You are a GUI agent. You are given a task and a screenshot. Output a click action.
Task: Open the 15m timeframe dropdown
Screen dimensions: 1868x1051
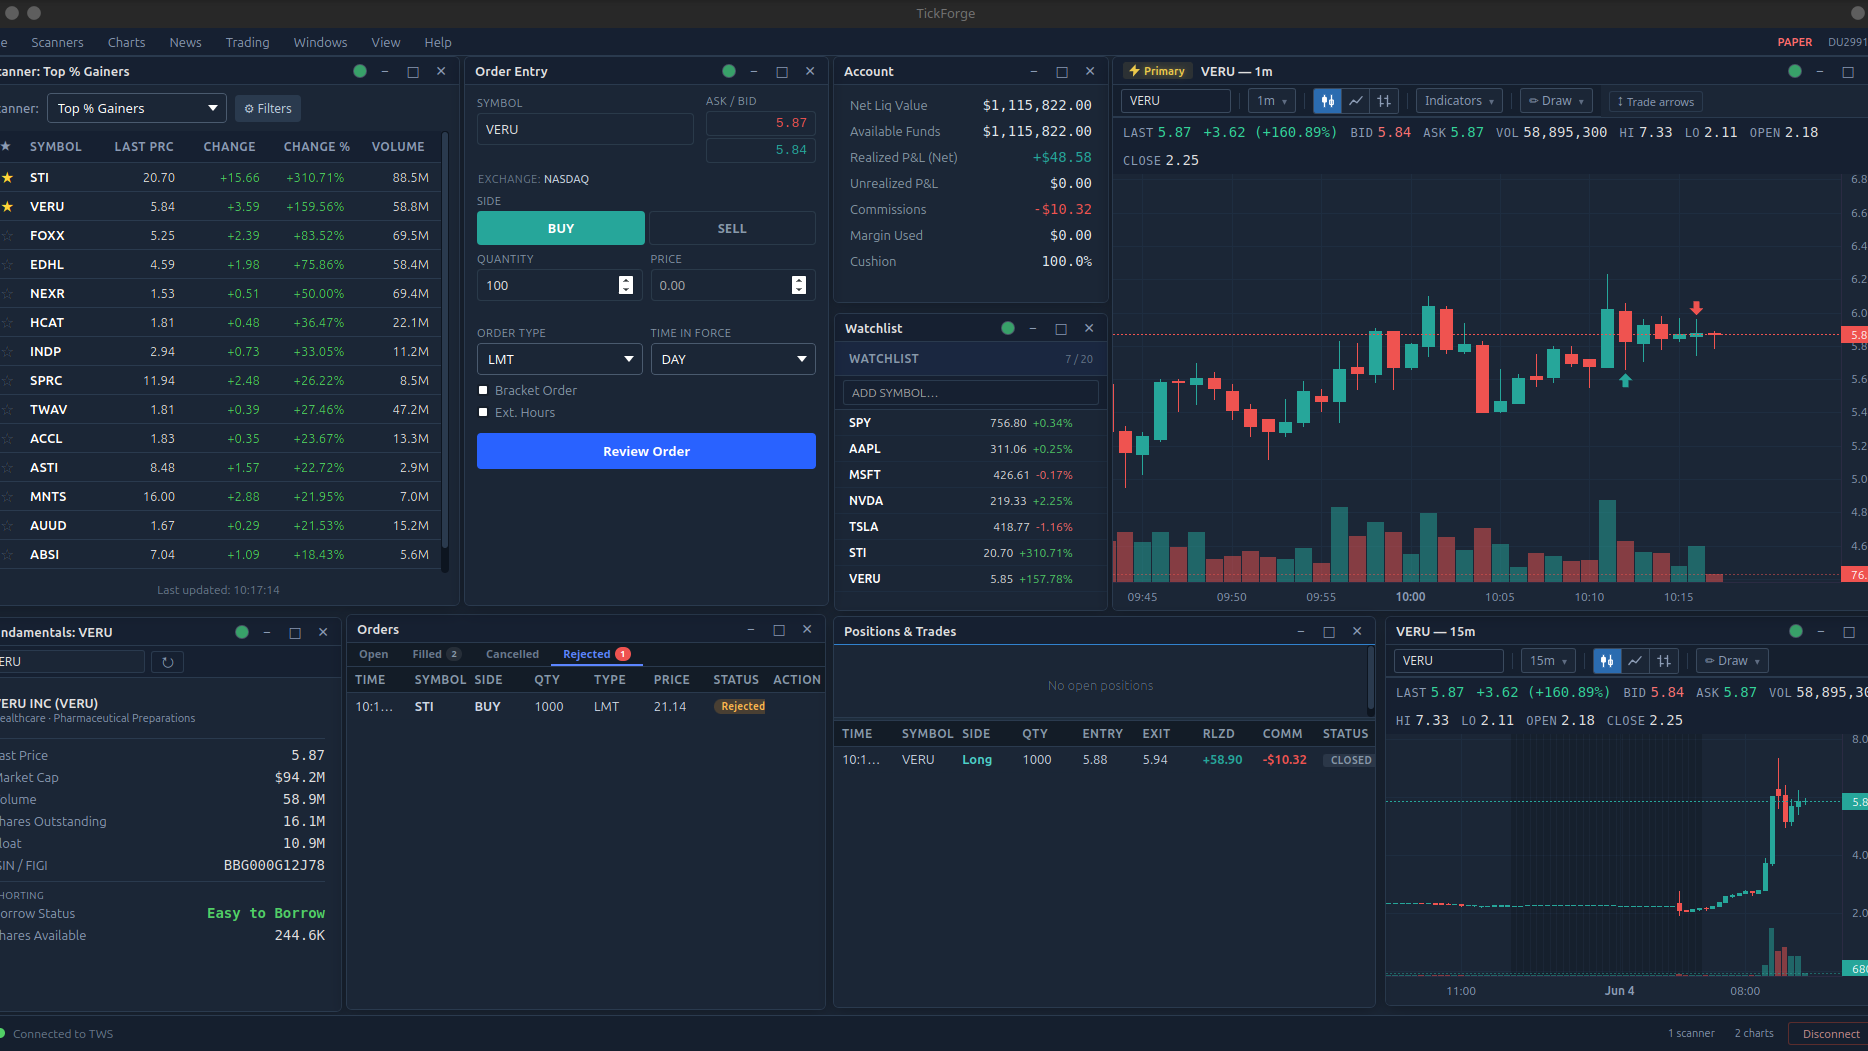click(1548, 661)
